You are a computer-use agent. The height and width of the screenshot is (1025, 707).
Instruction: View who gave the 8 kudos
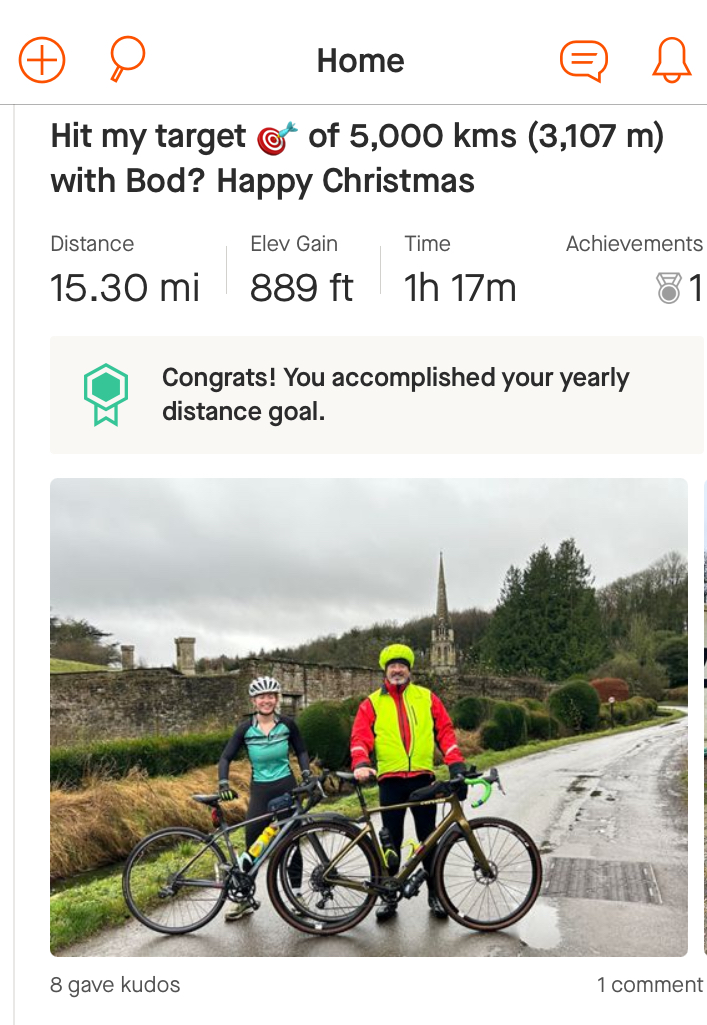pos(115,985)
